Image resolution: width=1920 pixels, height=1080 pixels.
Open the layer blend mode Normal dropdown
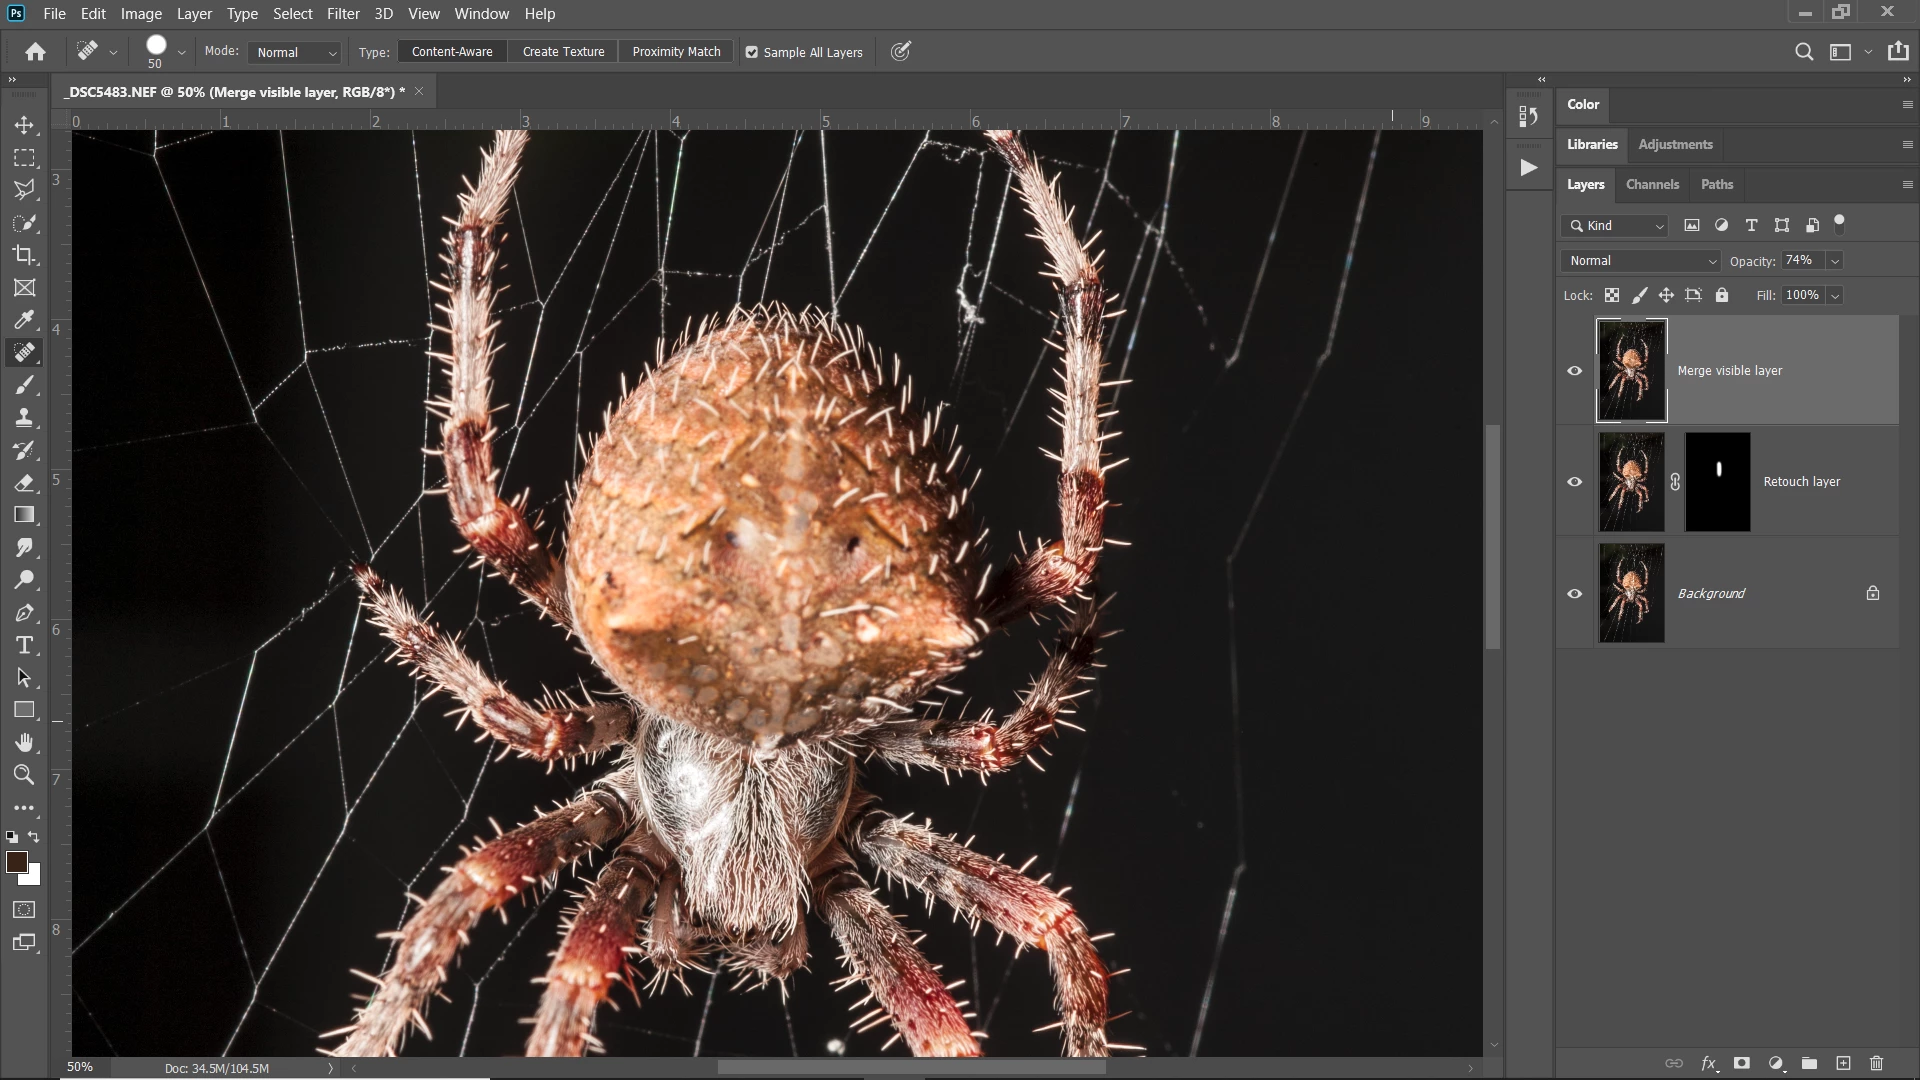pos(1640,261)
